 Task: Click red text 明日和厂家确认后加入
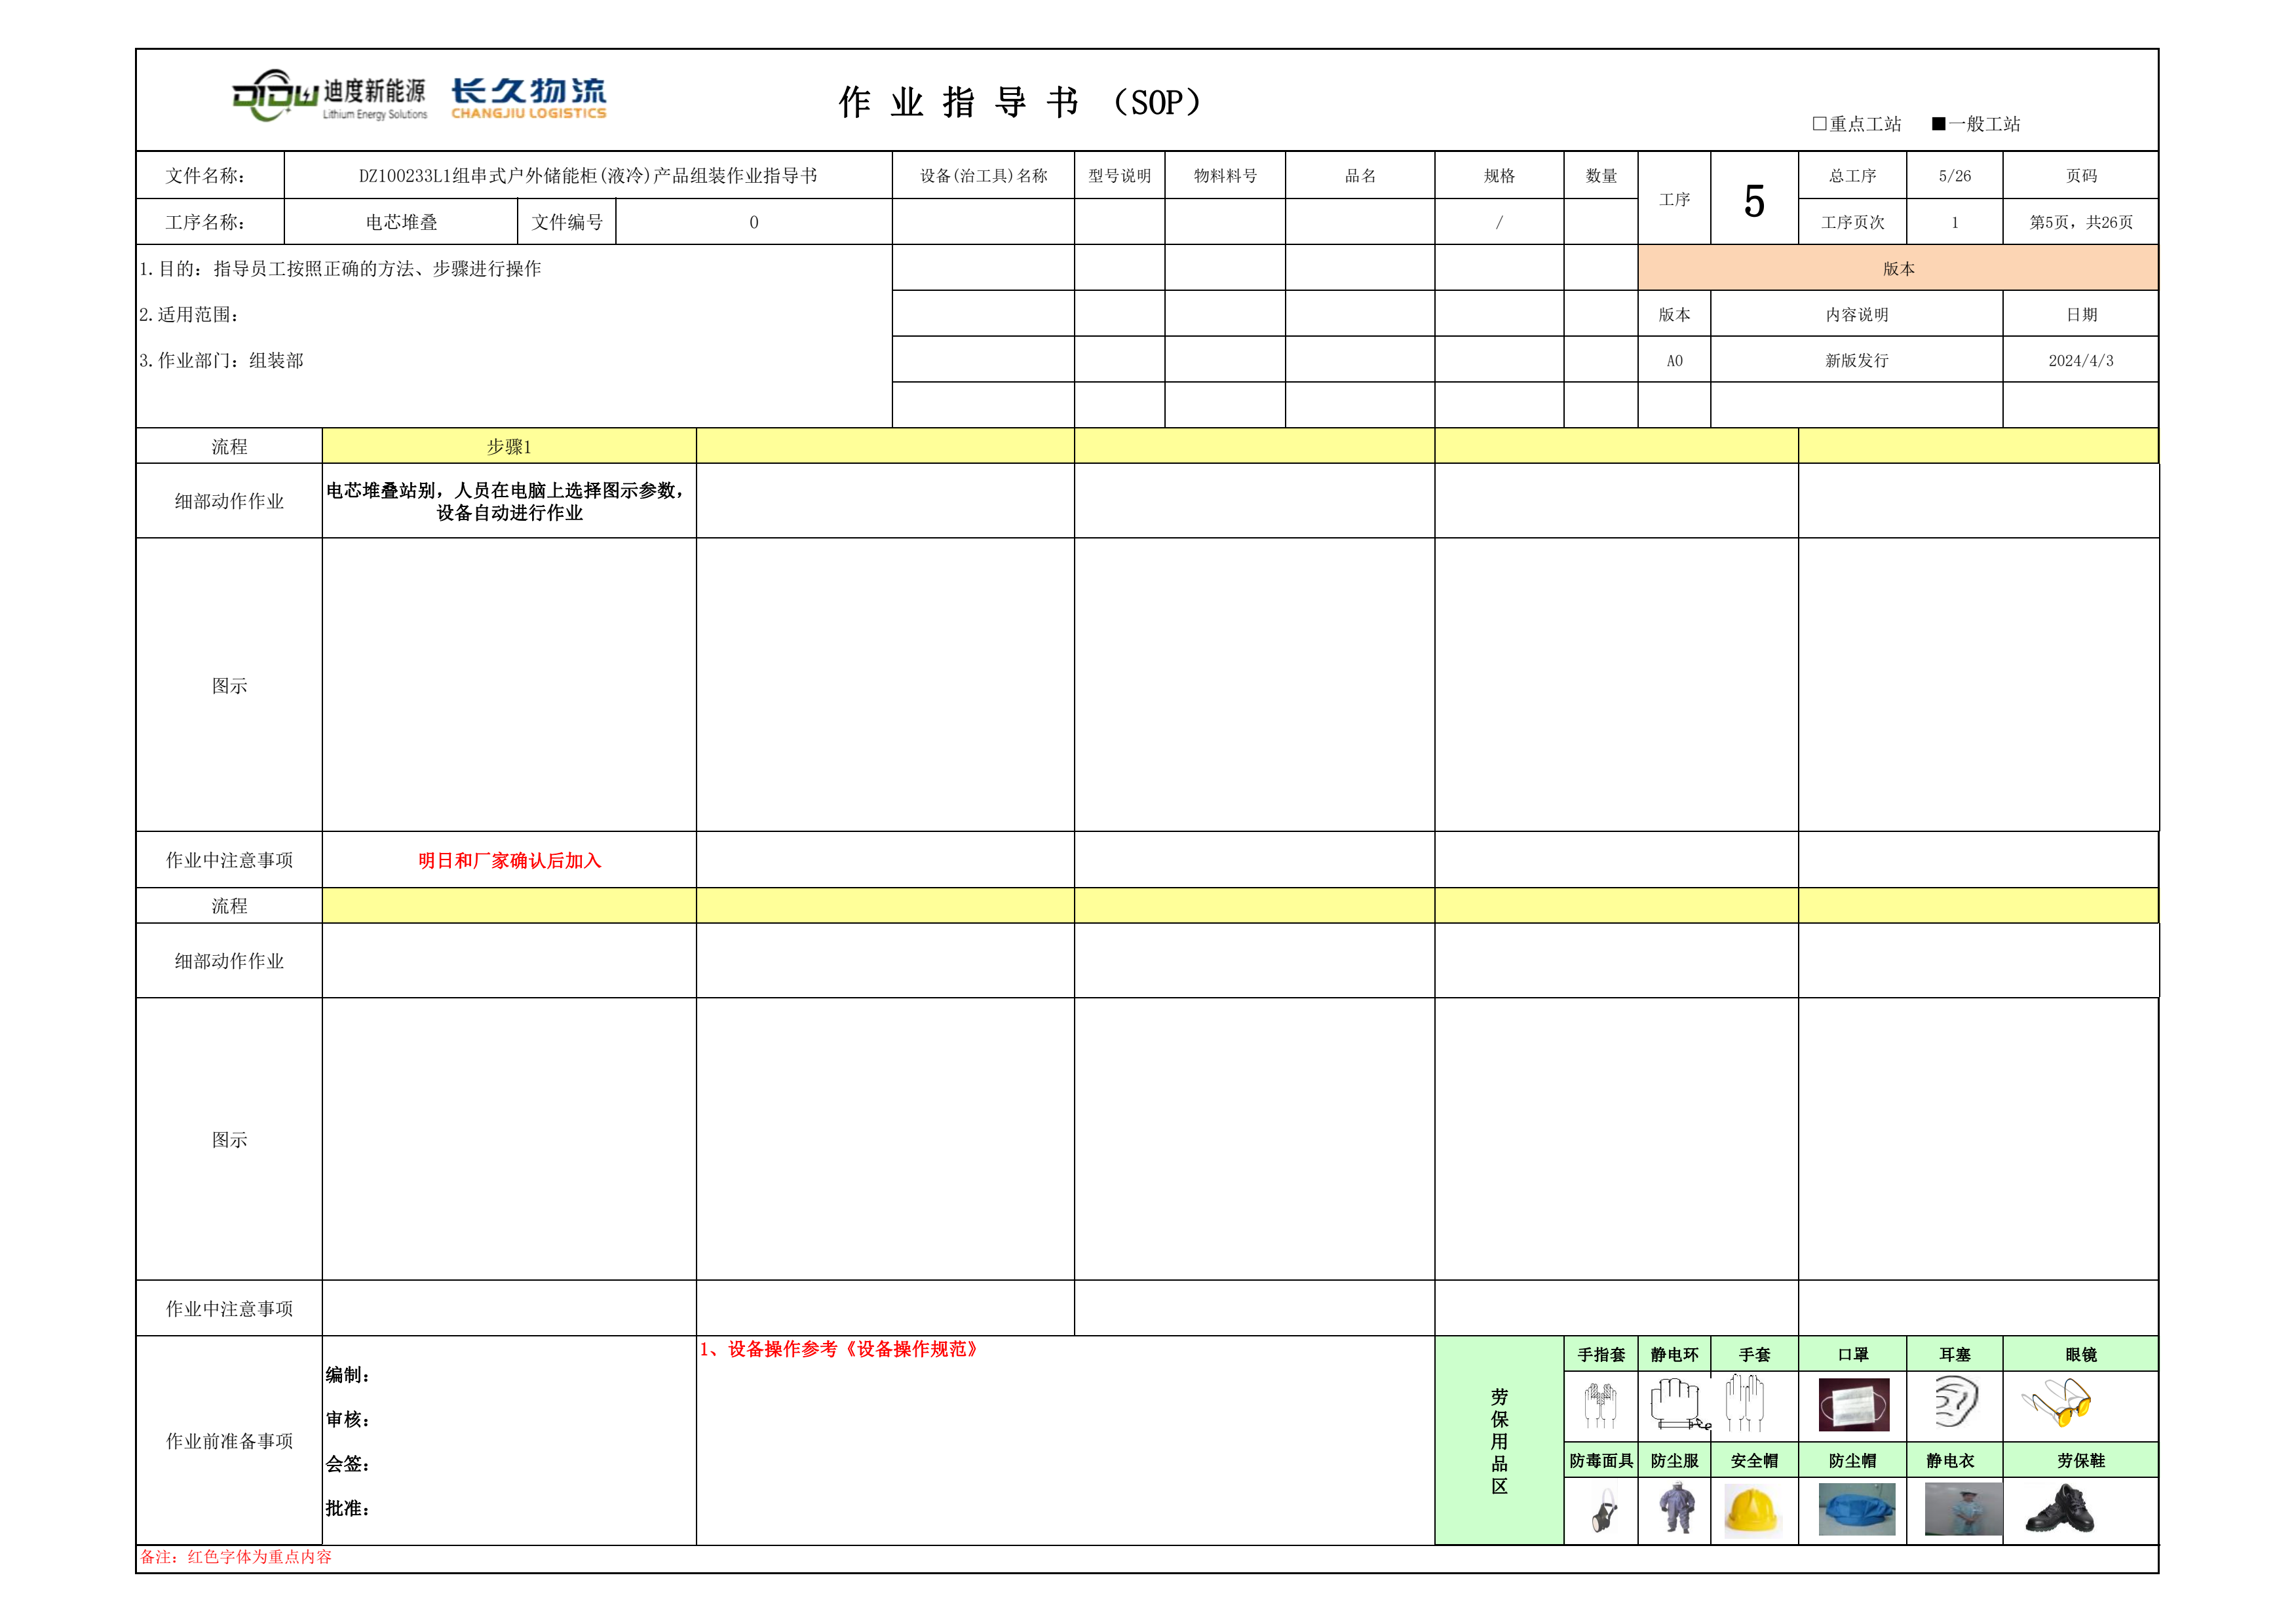(x=509, y=860)
